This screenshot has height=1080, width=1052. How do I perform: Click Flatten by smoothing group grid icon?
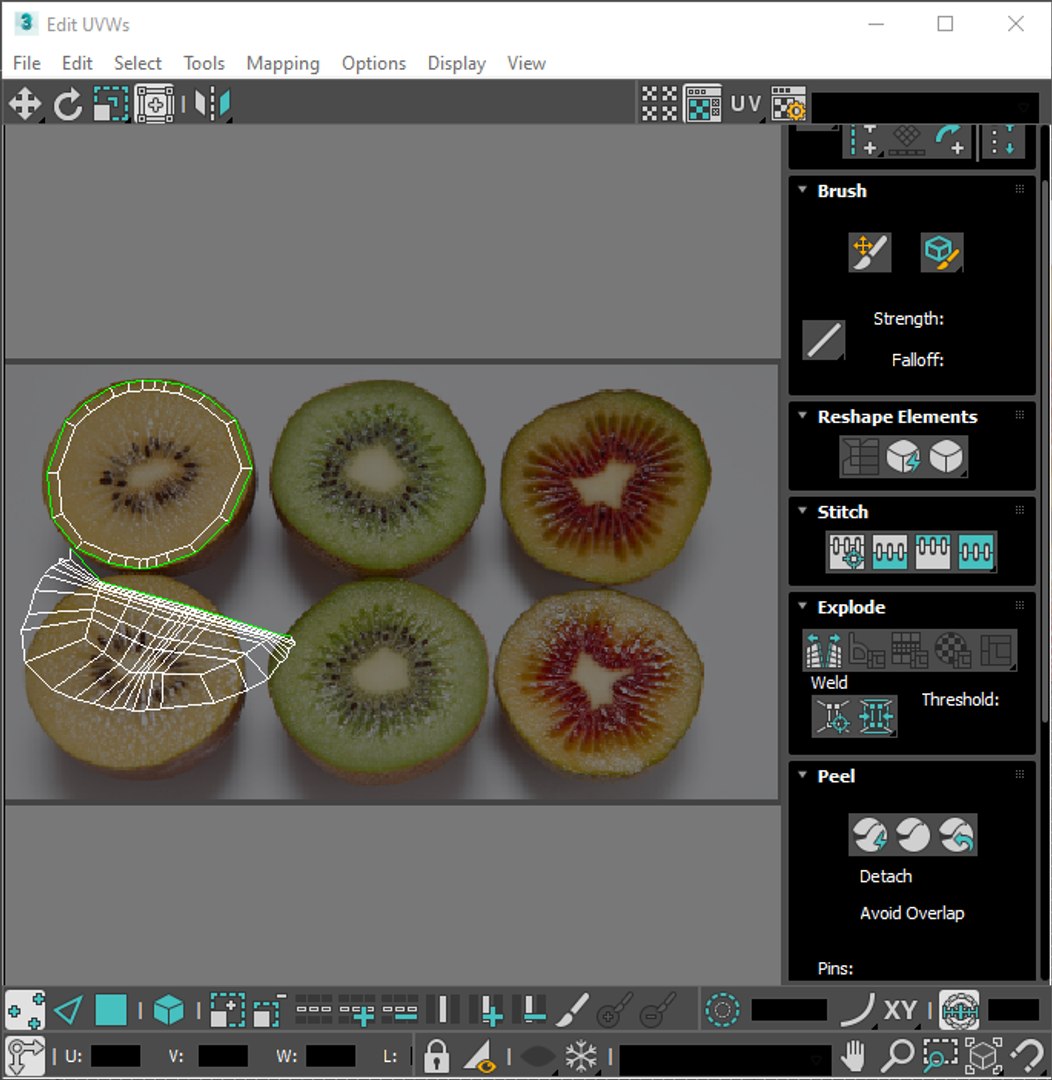click(x=909, y=650)
